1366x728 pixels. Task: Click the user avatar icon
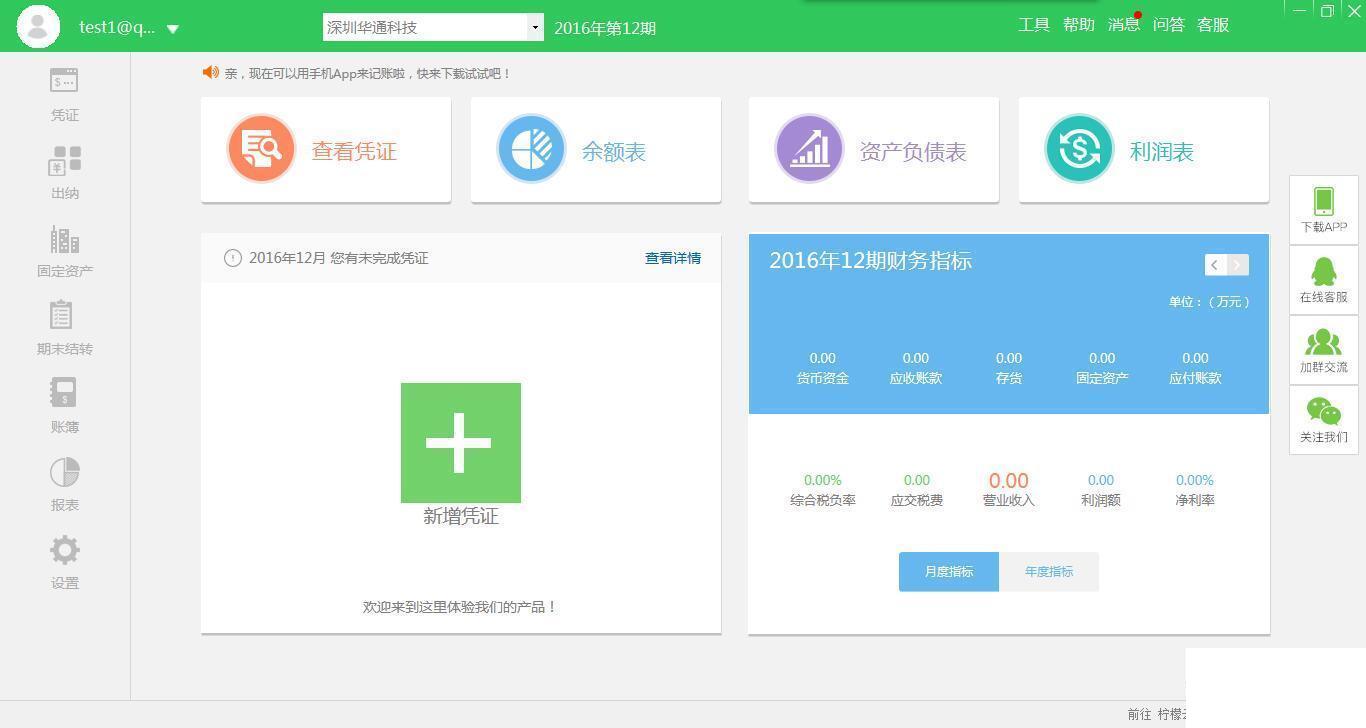(38, 26)
